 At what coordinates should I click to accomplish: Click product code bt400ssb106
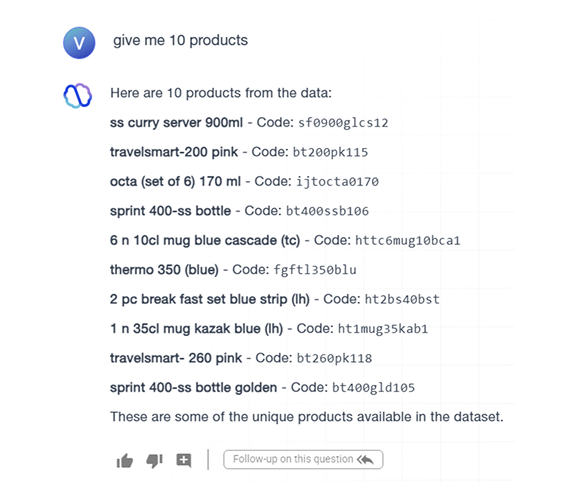click(327, 211)
